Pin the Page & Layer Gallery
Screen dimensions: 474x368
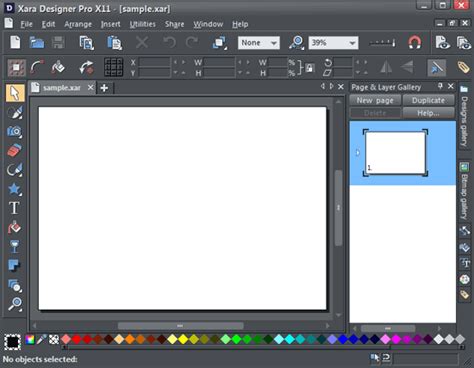pyautogui.click(x=440, y=86)
